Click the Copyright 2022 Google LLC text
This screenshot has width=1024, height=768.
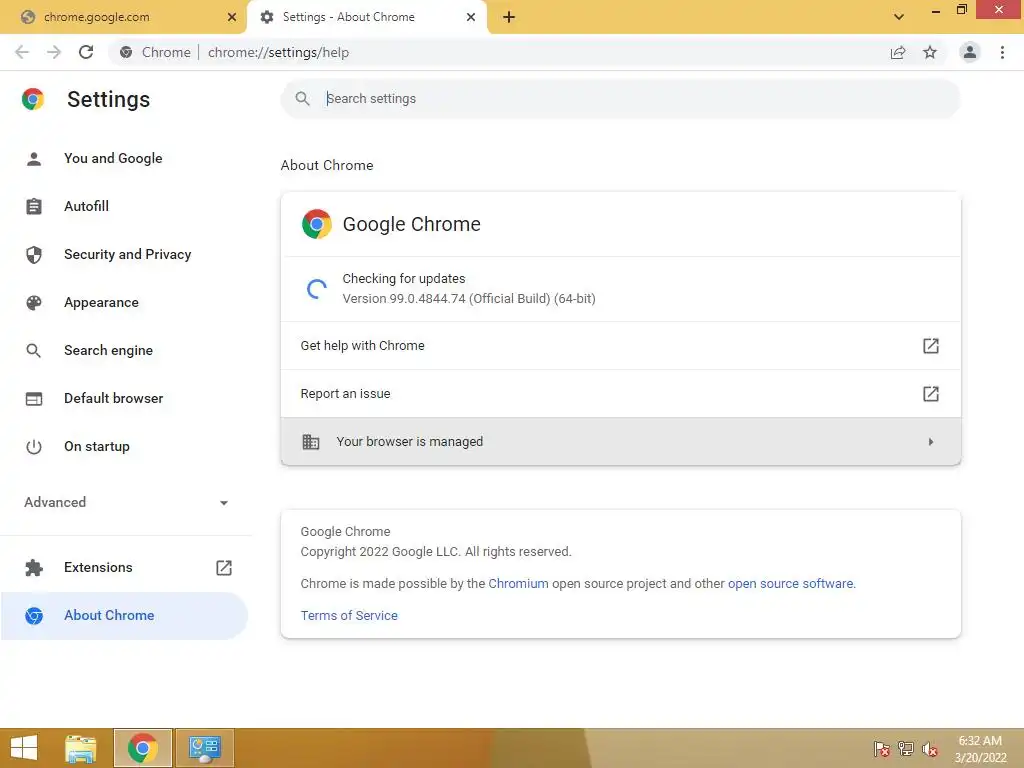point(436,552)
